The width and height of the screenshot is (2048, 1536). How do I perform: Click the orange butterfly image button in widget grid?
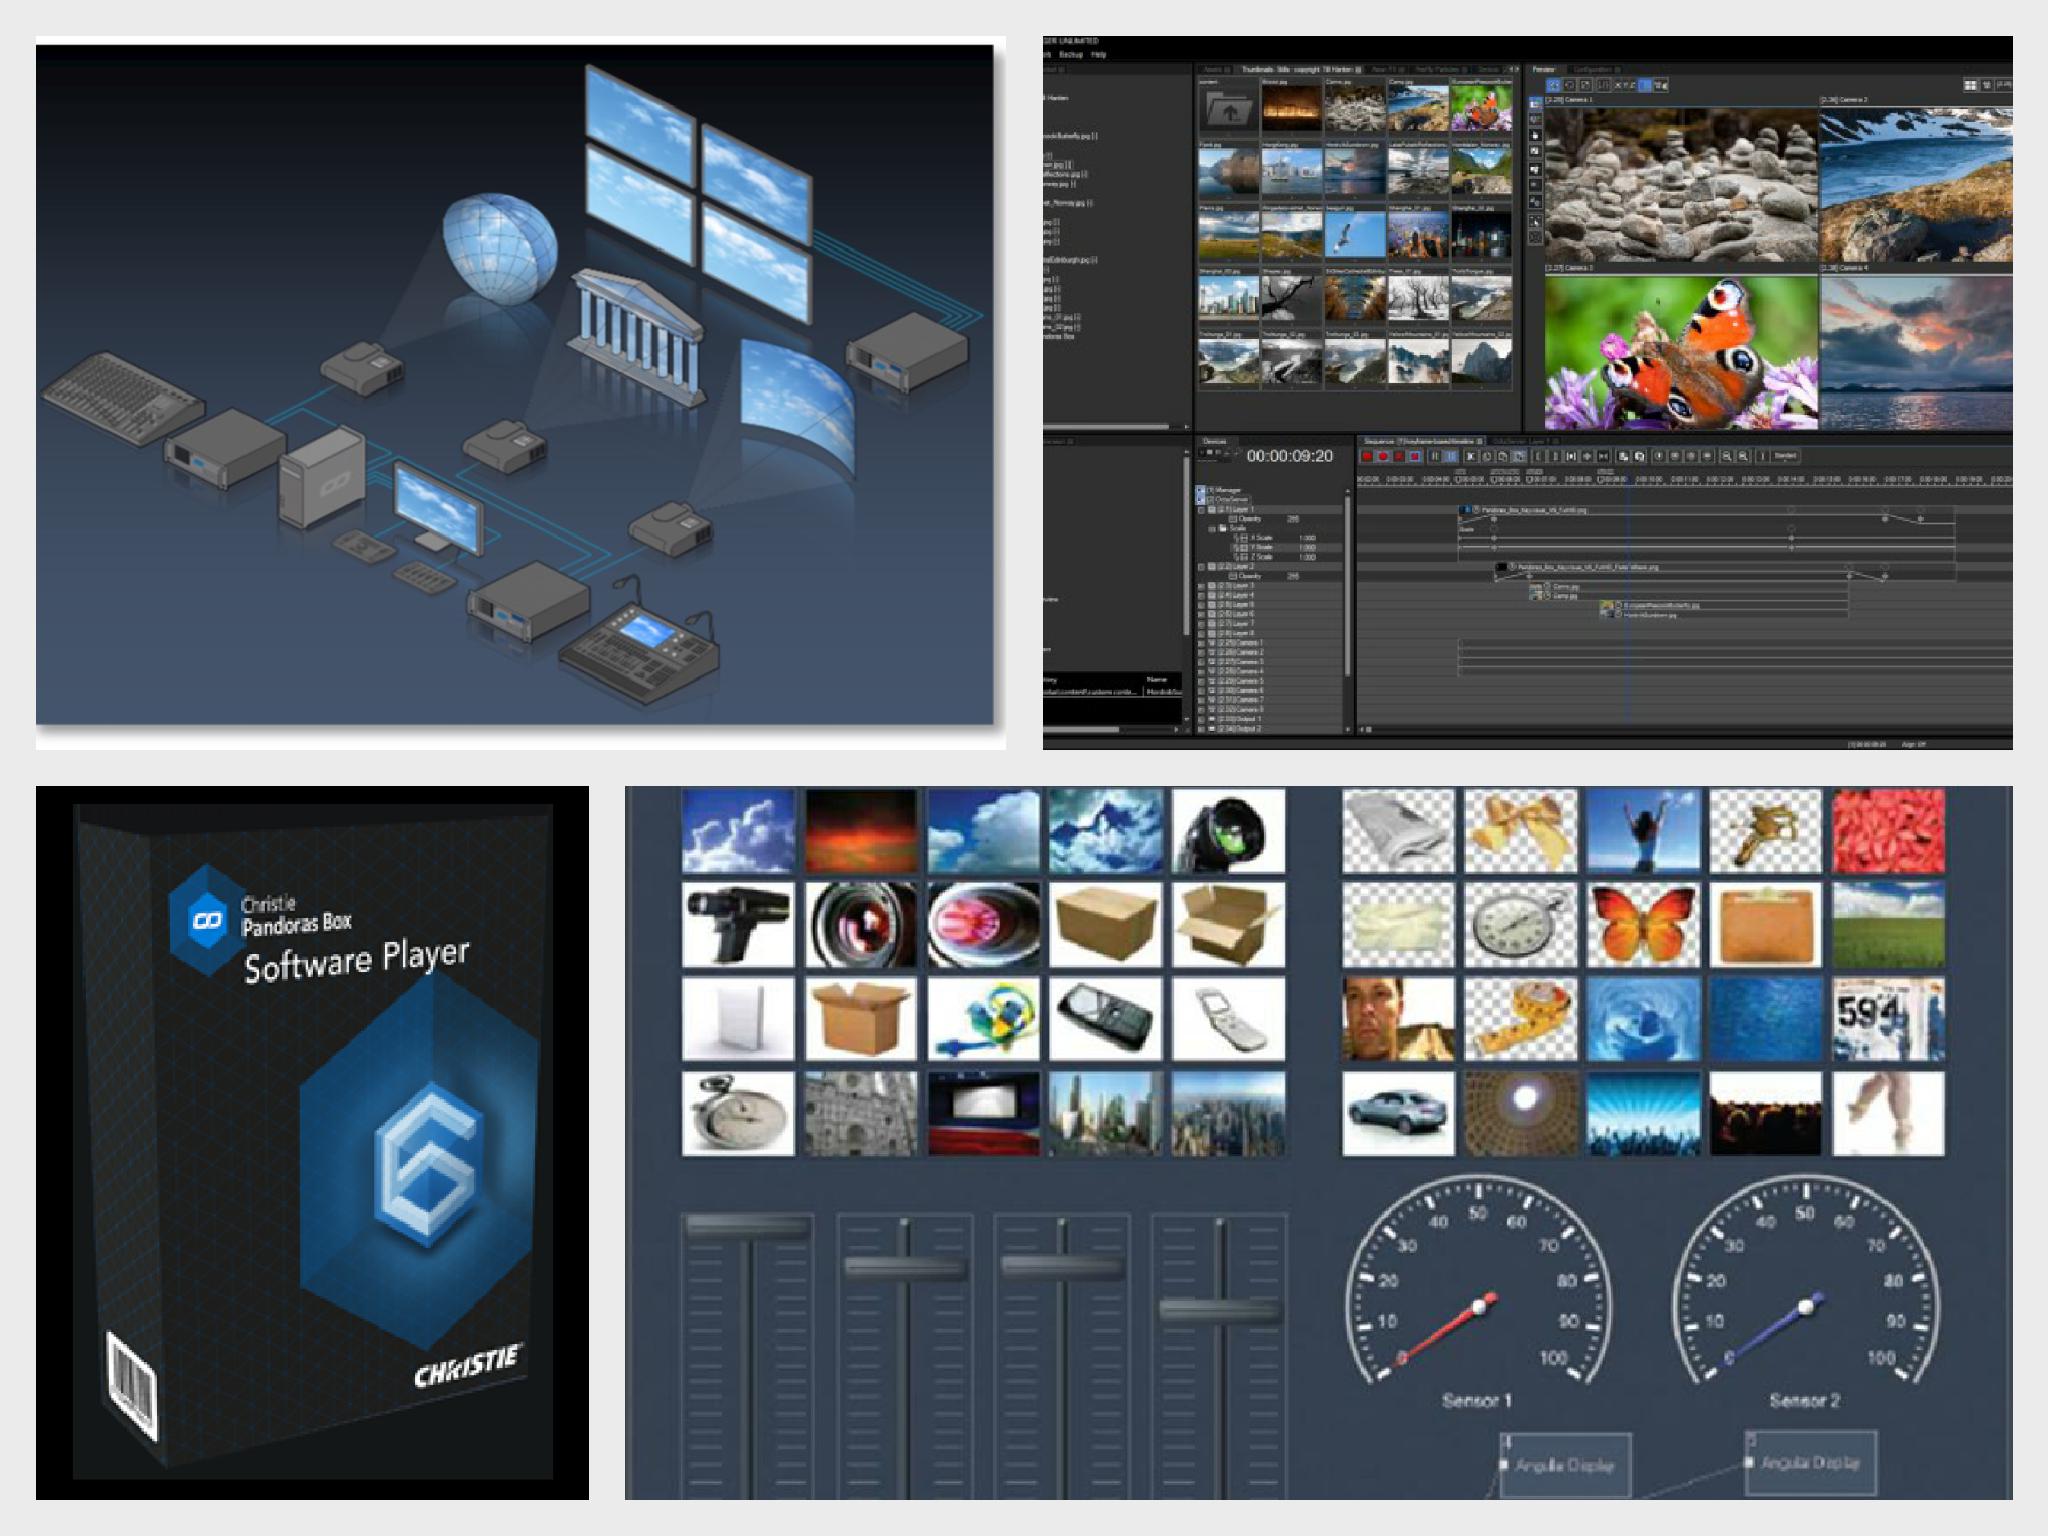point(1643,924)
